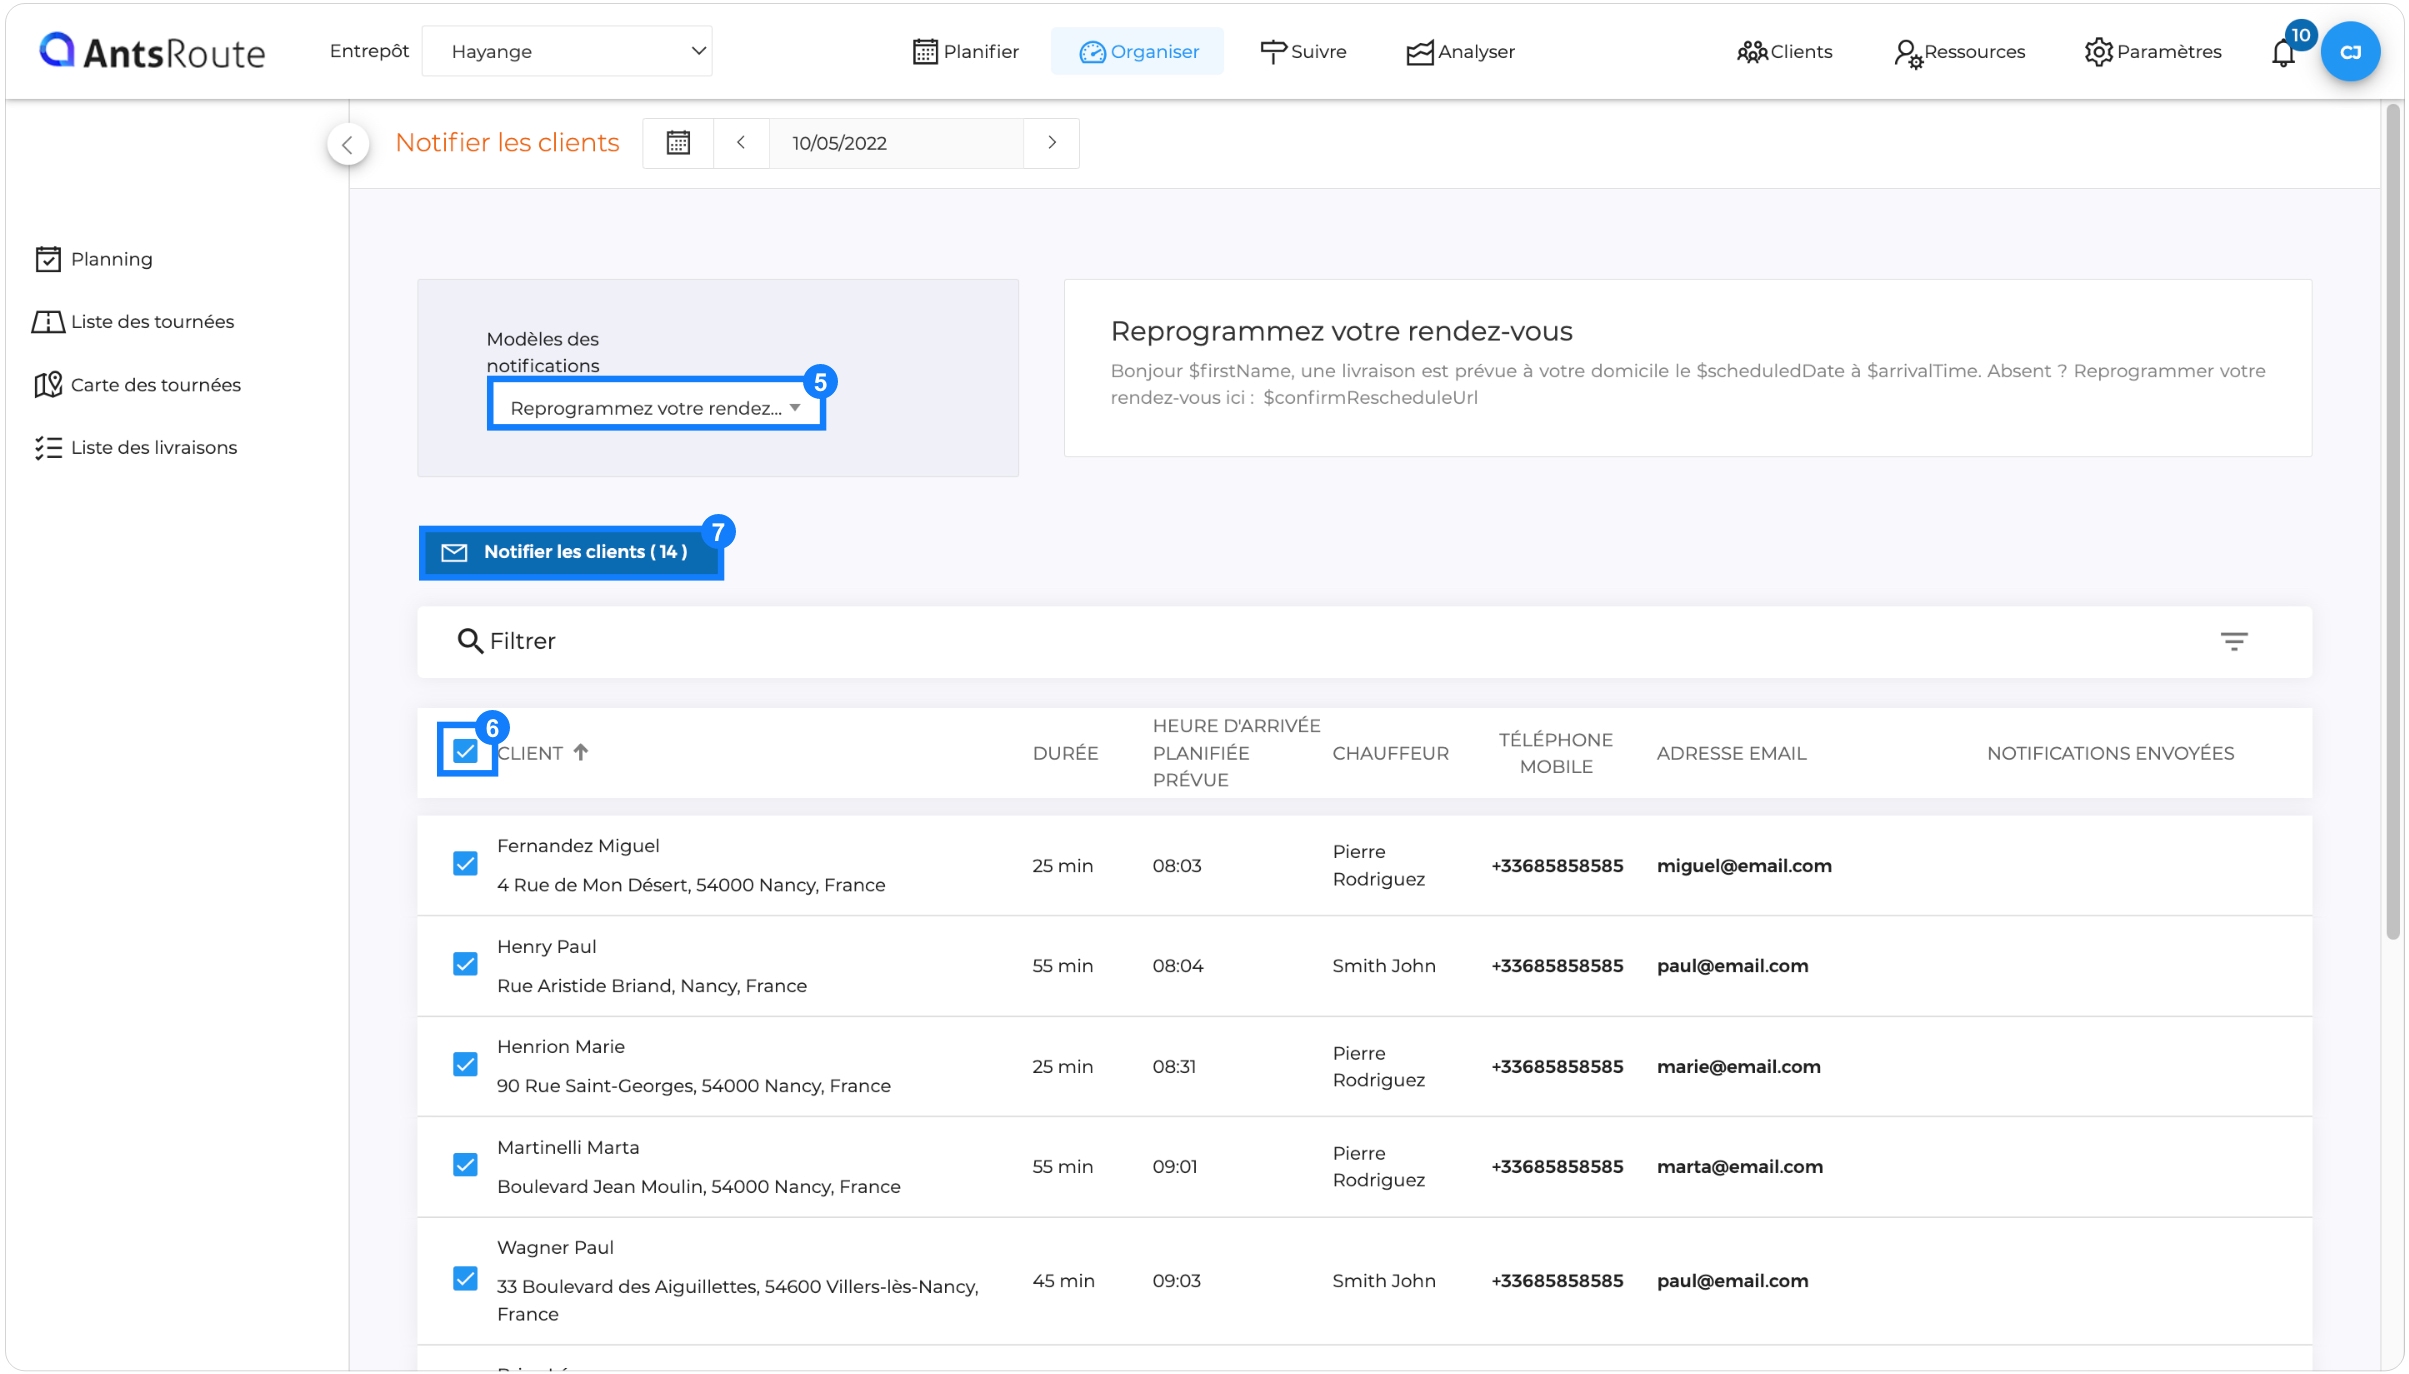Click the Wagner Paul client name
Viewport: 2409px width, 1374px height.
[555, 1248]
